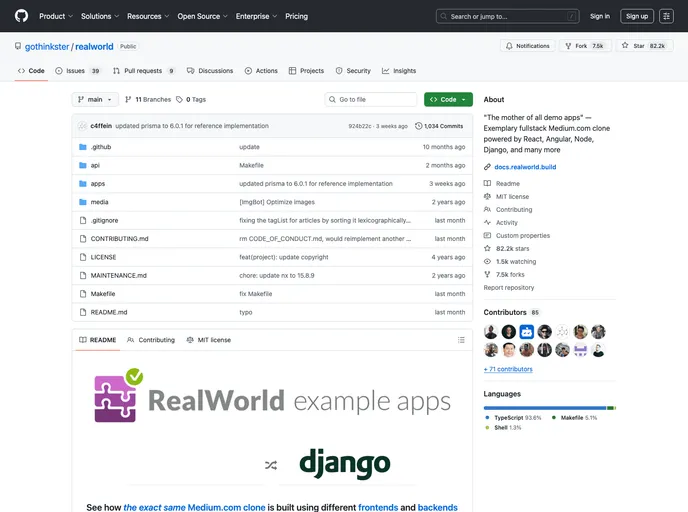The width and height of the screenshot is (688, 512).
Task: Fork the realworld repository
Action: tap(585, 46)
